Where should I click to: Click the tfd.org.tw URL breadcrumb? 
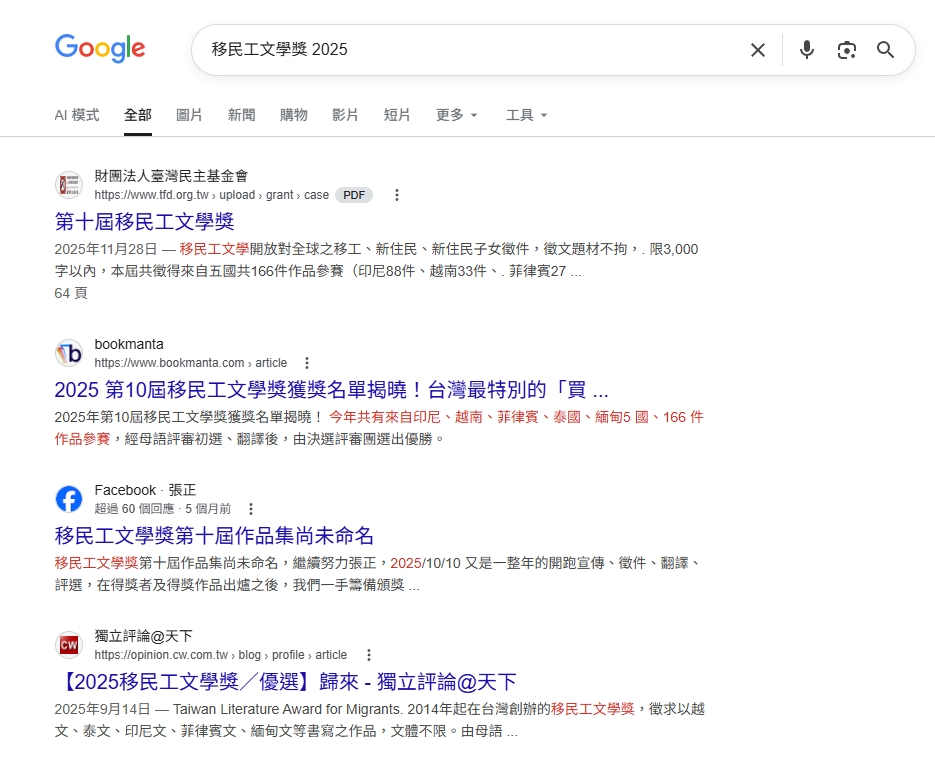[212, 195]
